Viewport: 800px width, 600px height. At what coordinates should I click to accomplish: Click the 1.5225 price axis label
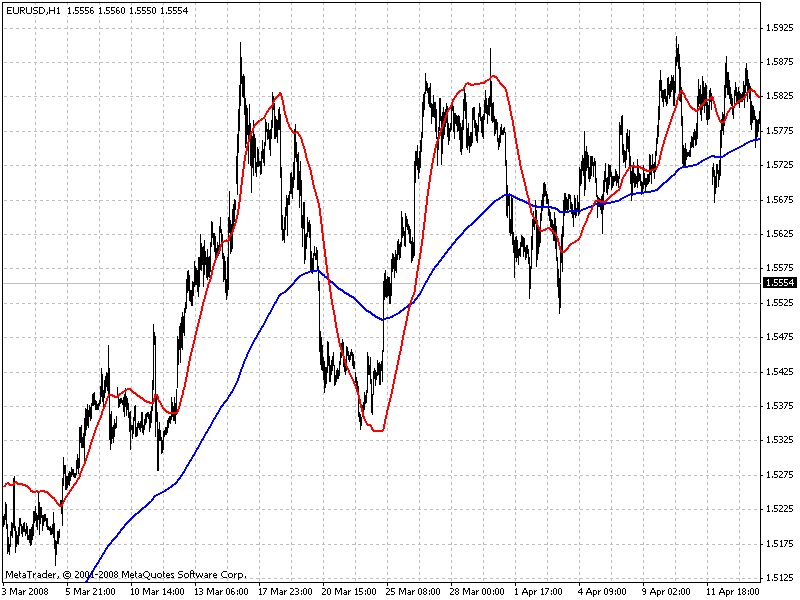coord(780,509)
